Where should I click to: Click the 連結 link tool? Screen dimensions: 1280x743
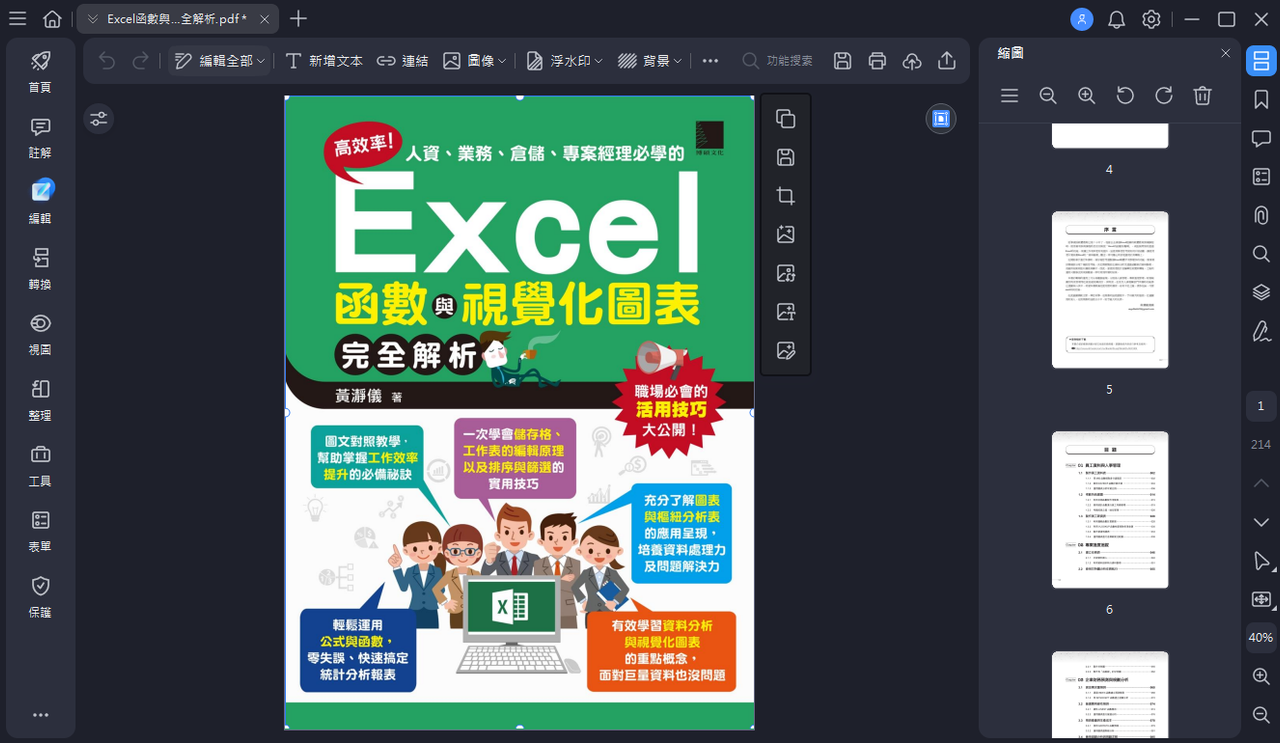point(402,61)
